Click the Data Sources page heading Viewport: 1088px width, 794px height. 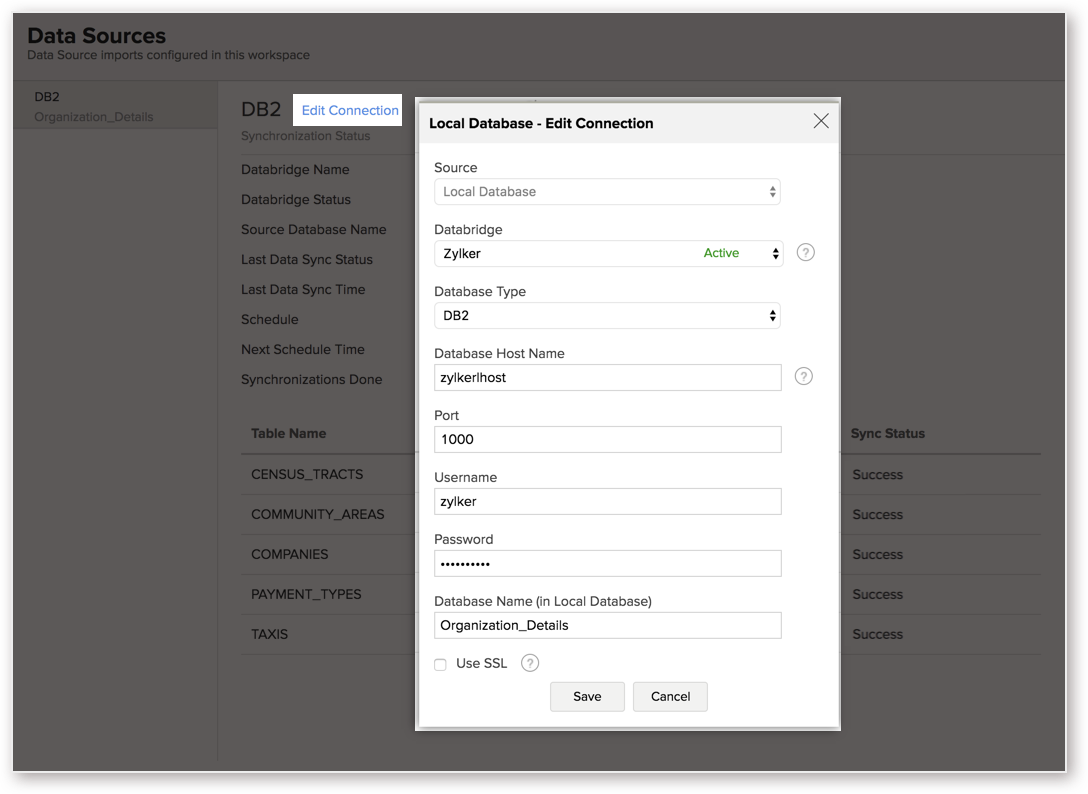(96, 35)
